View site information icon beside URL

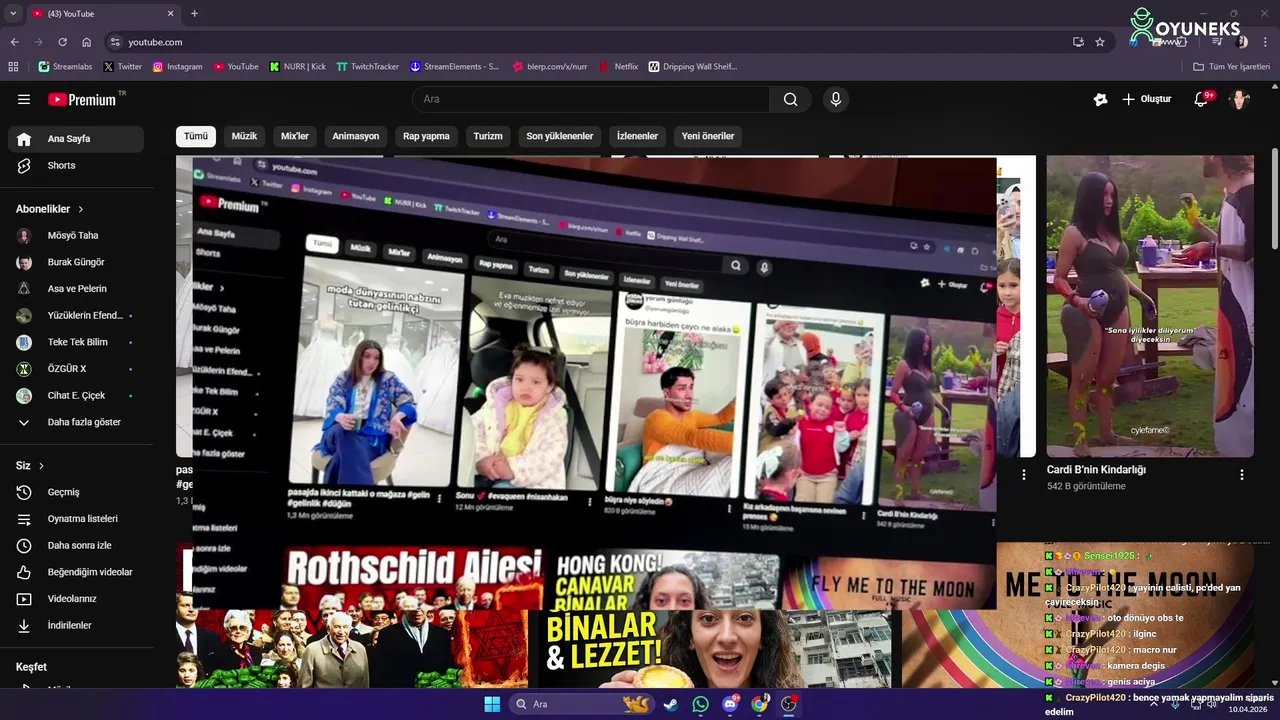point(115,42)
